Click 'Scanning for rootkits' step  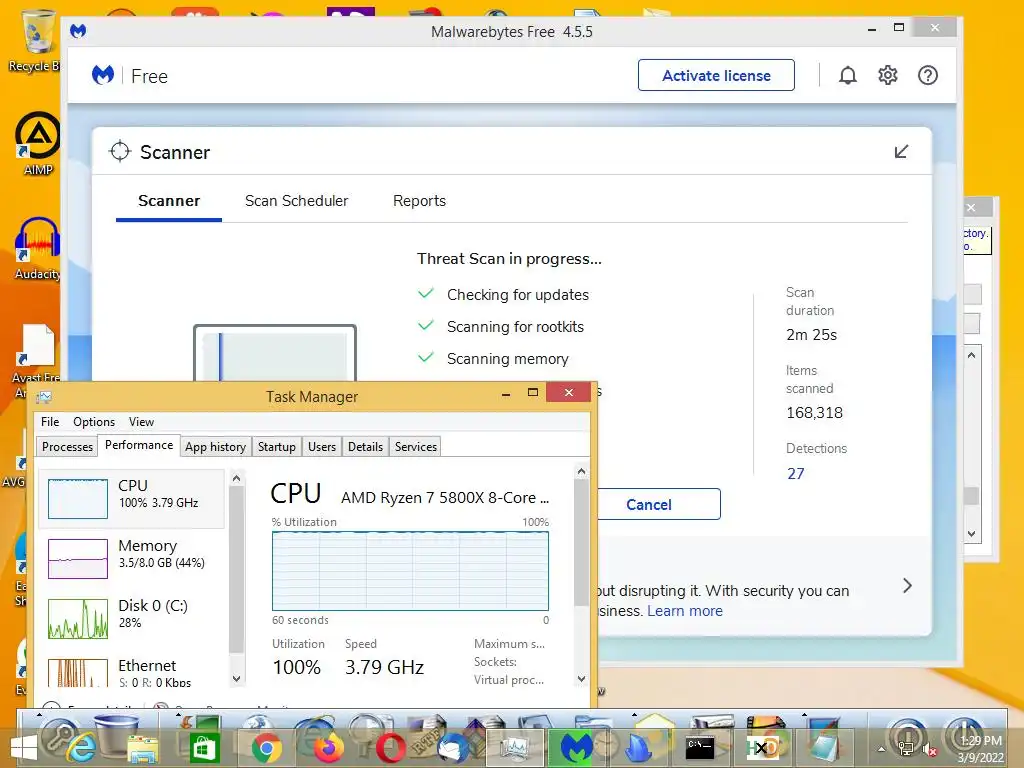[515, 327]
